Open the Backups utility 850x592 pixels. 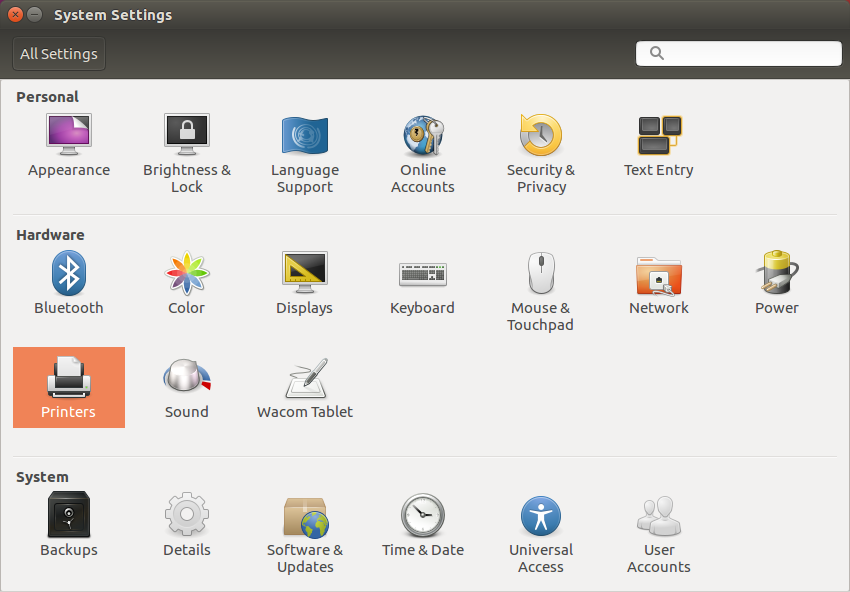coord(69,525)
